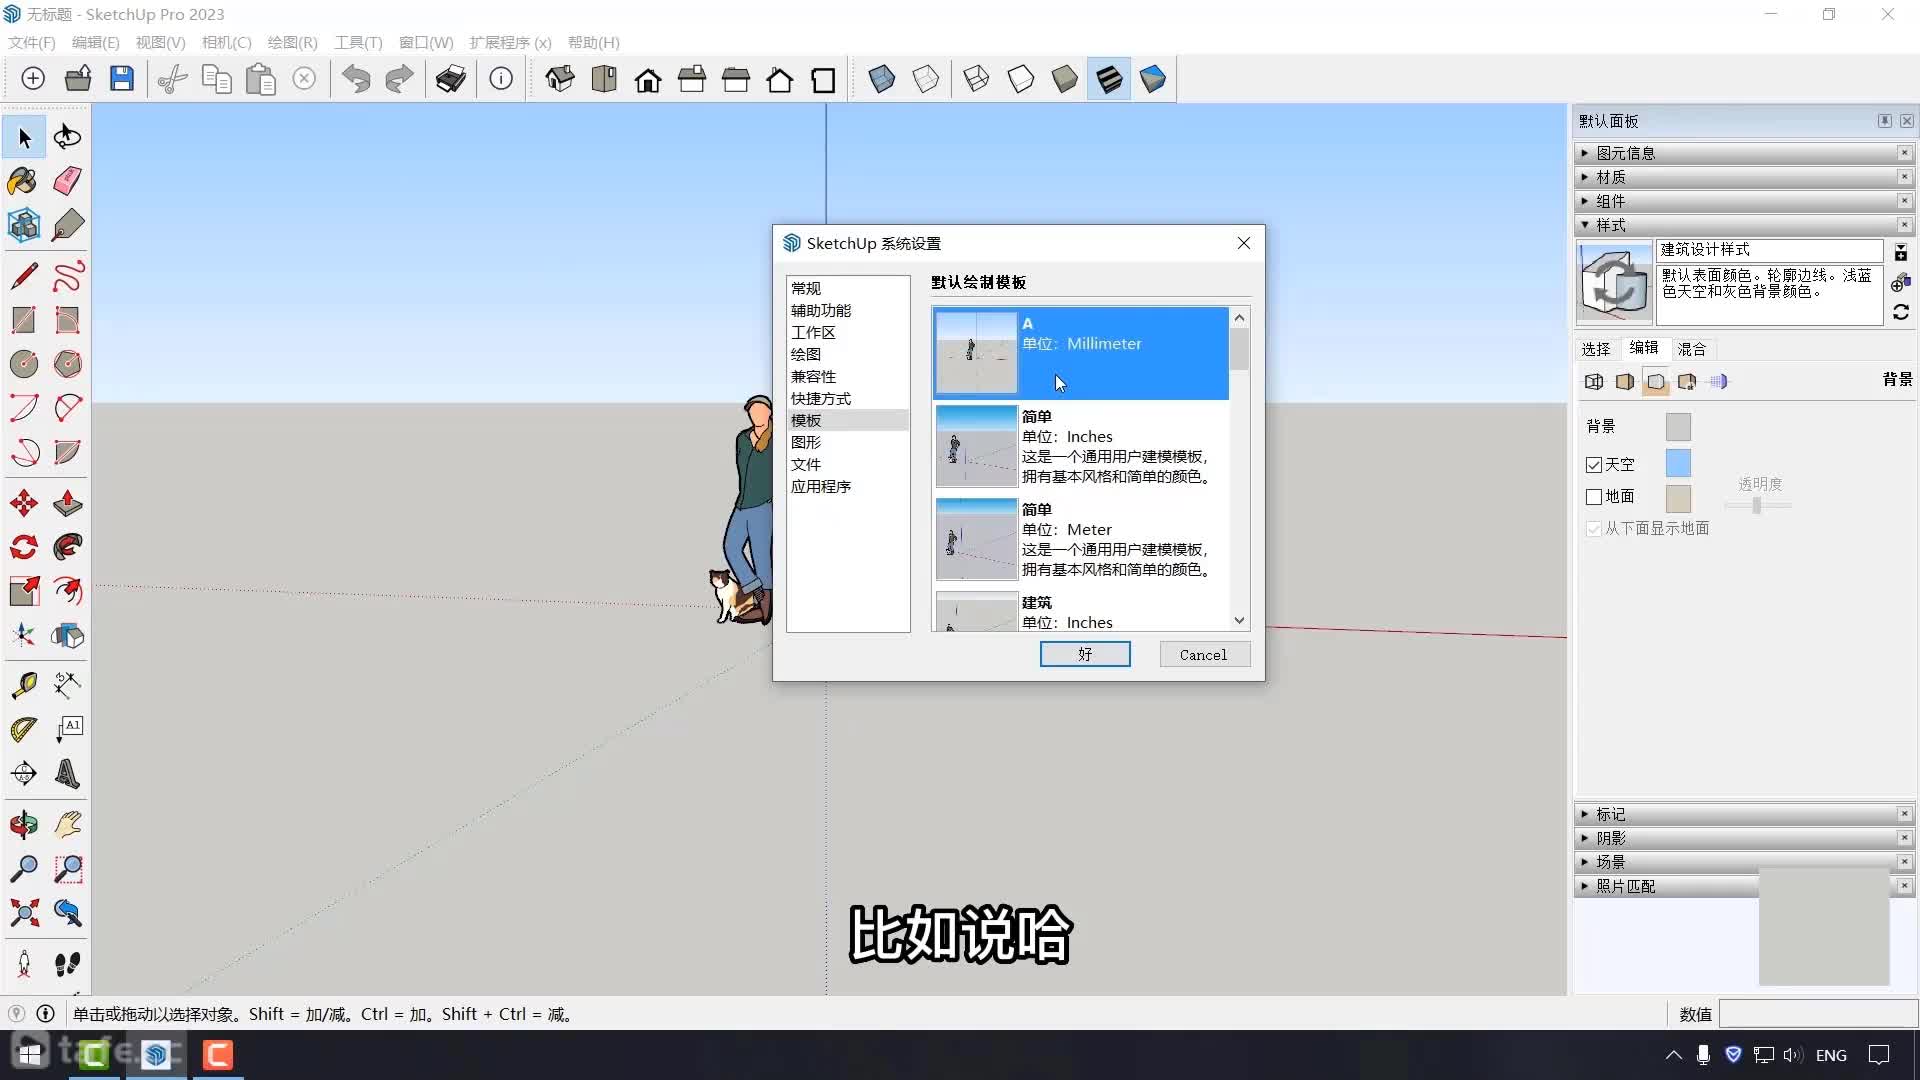Select the Pan hand tool
Screen dimensions: 1920x1080
click(68, 825)
